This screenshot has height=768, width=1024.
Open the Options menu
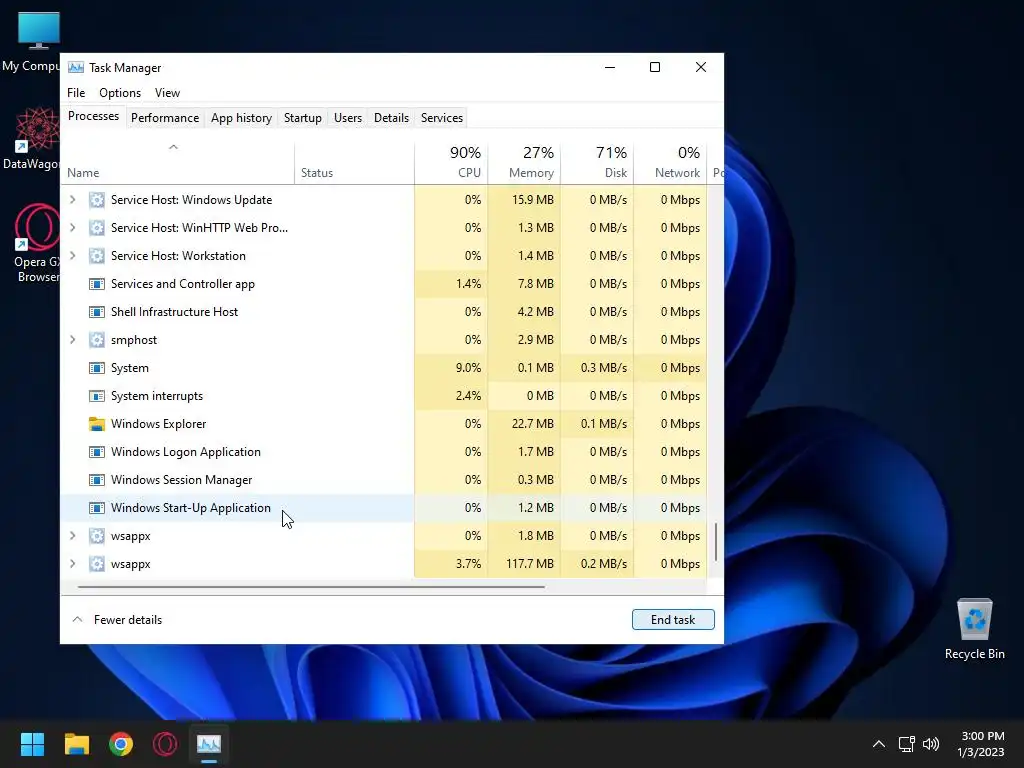pos(120,93)
